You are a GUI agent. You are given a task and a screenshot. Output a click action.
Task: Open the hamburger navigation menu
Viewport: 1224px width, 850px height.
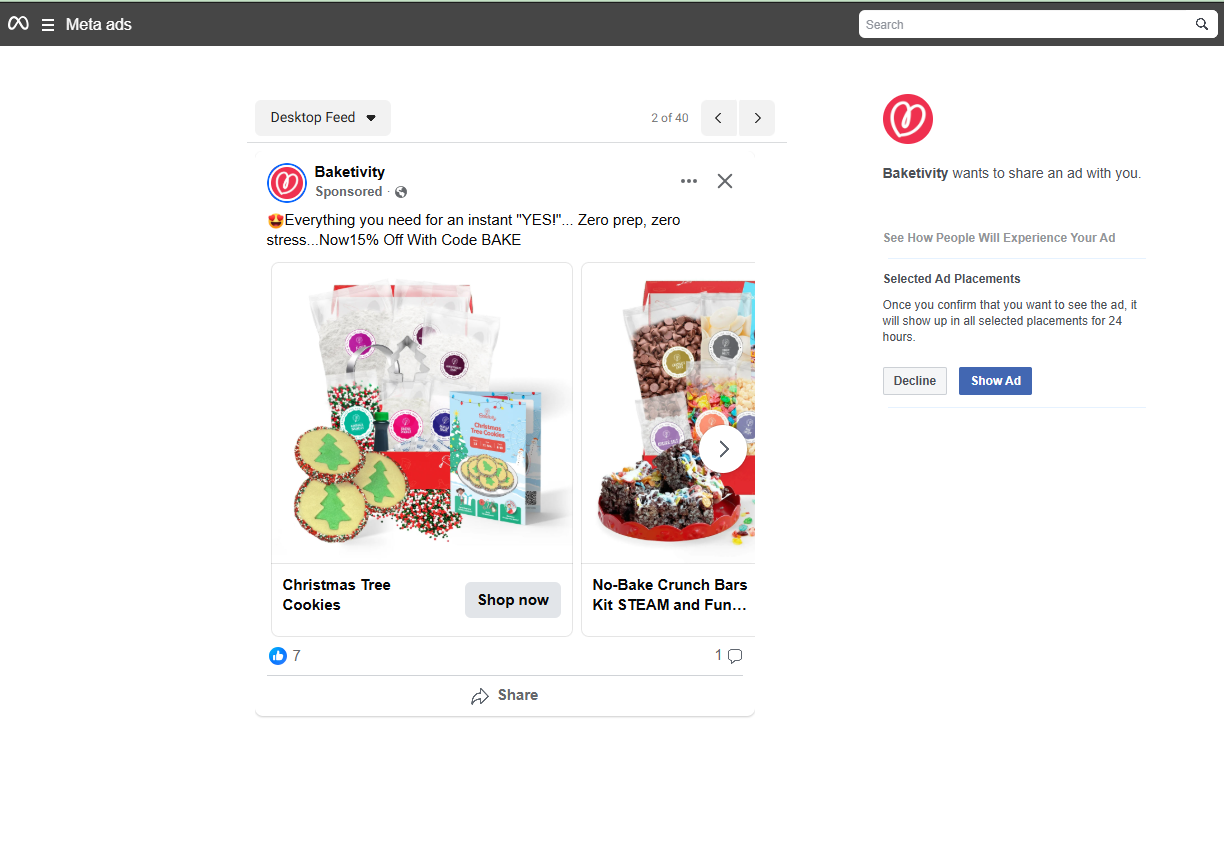48,25
